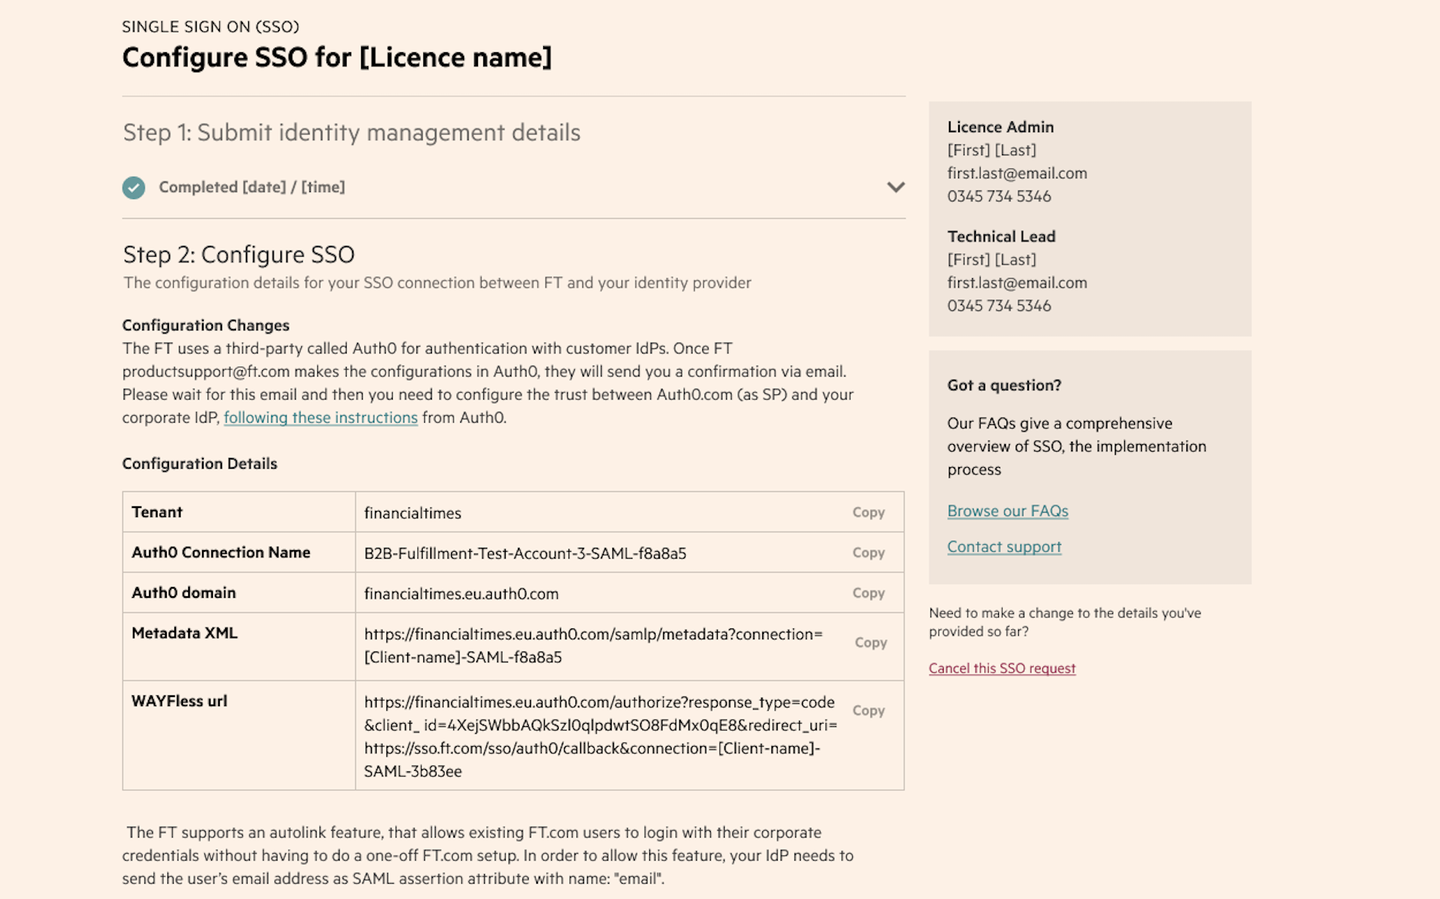The image size is (1440, 899).
Task: Click the Metadata XML URL text
Action: pyautogui.click(x=592, y=646)
